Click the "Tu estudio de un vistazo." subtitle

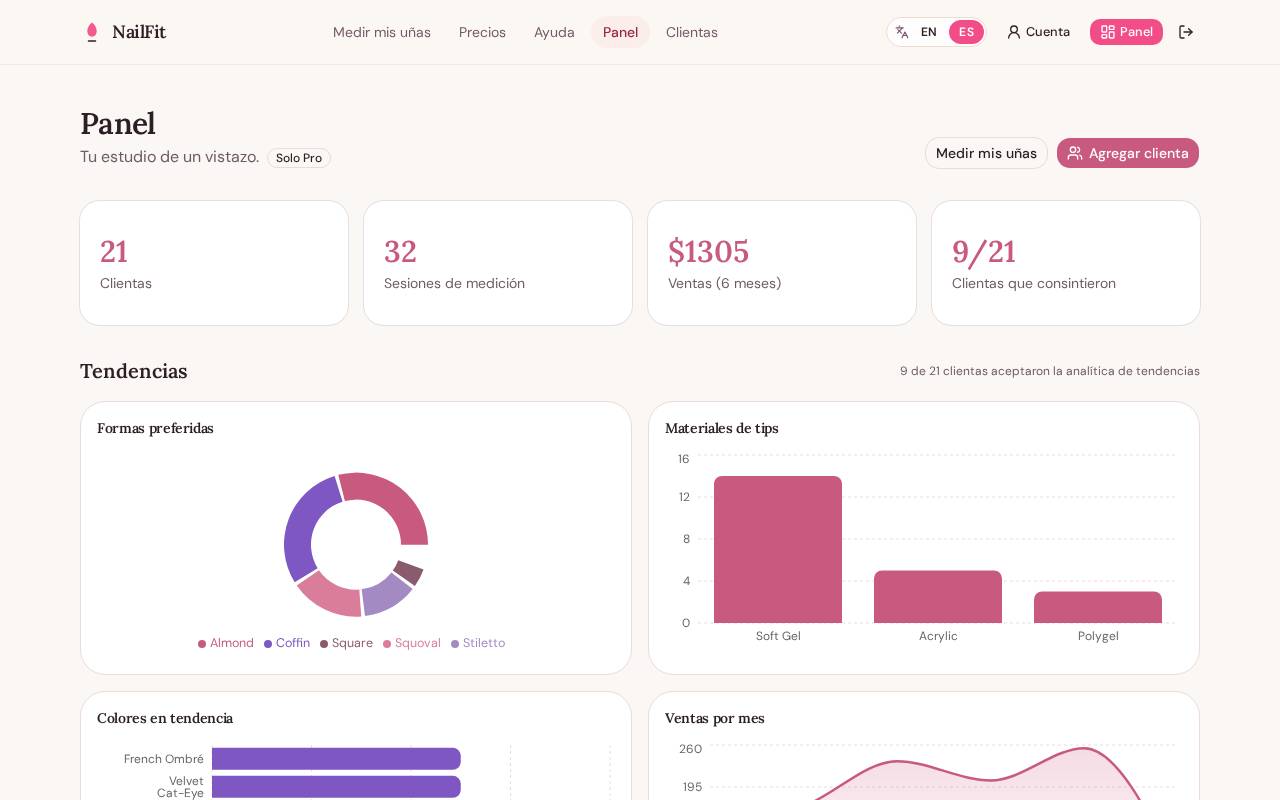click(170, 157)
